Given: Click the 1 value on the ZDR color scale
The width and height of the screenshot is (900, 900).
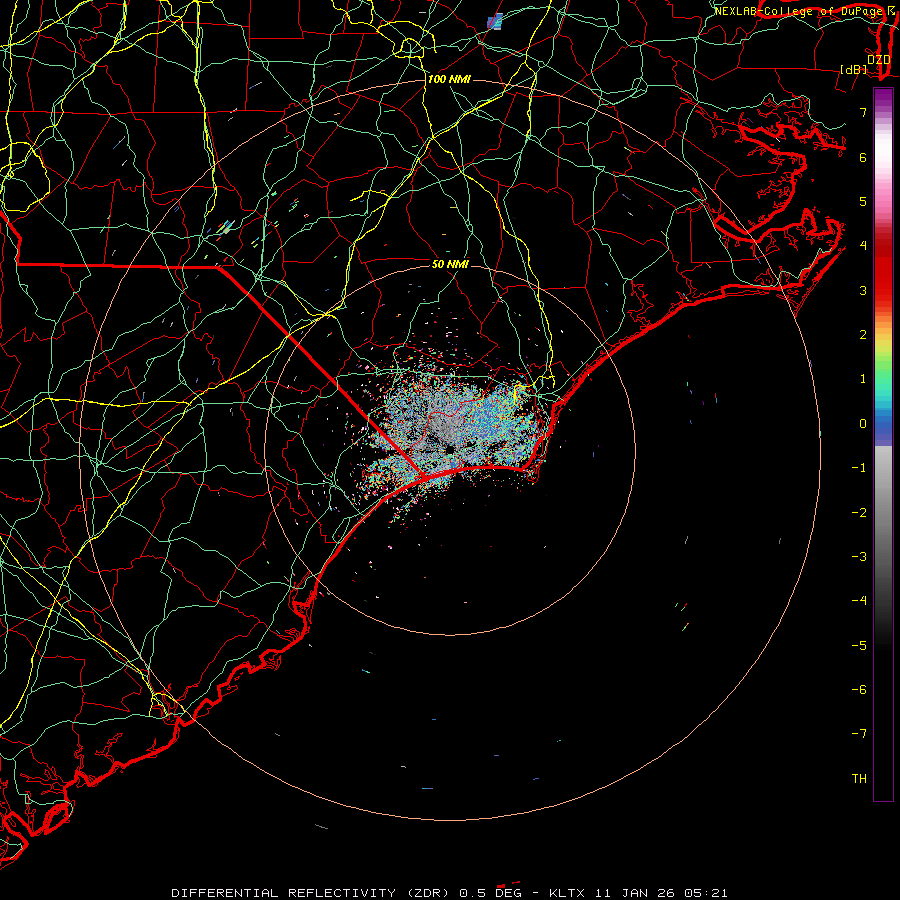Looking at the screenshot, I should point(863,379).
